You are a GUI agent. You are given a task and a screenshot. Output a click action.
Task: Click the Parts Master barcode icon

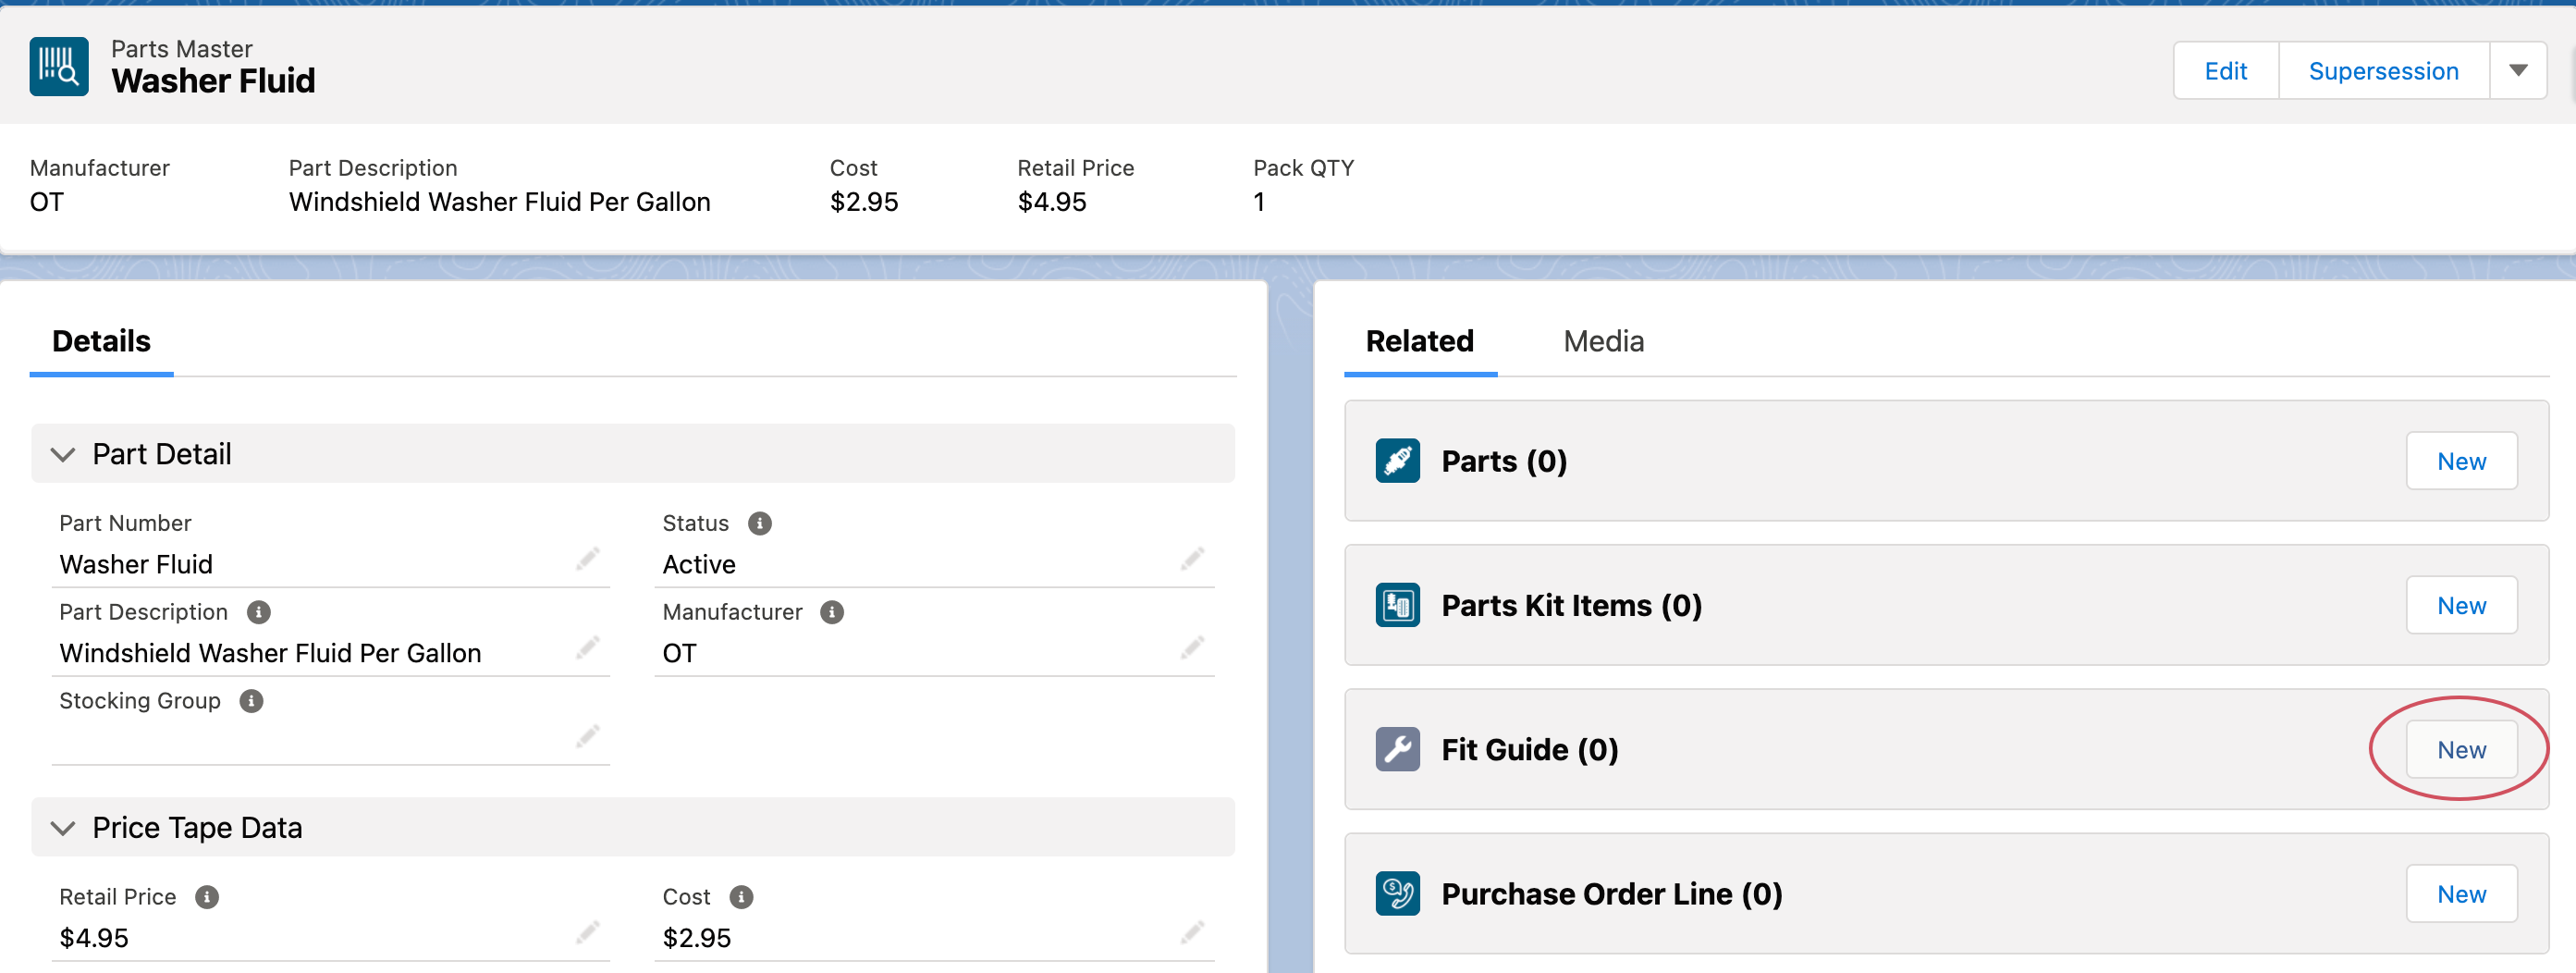pos(59,67)
